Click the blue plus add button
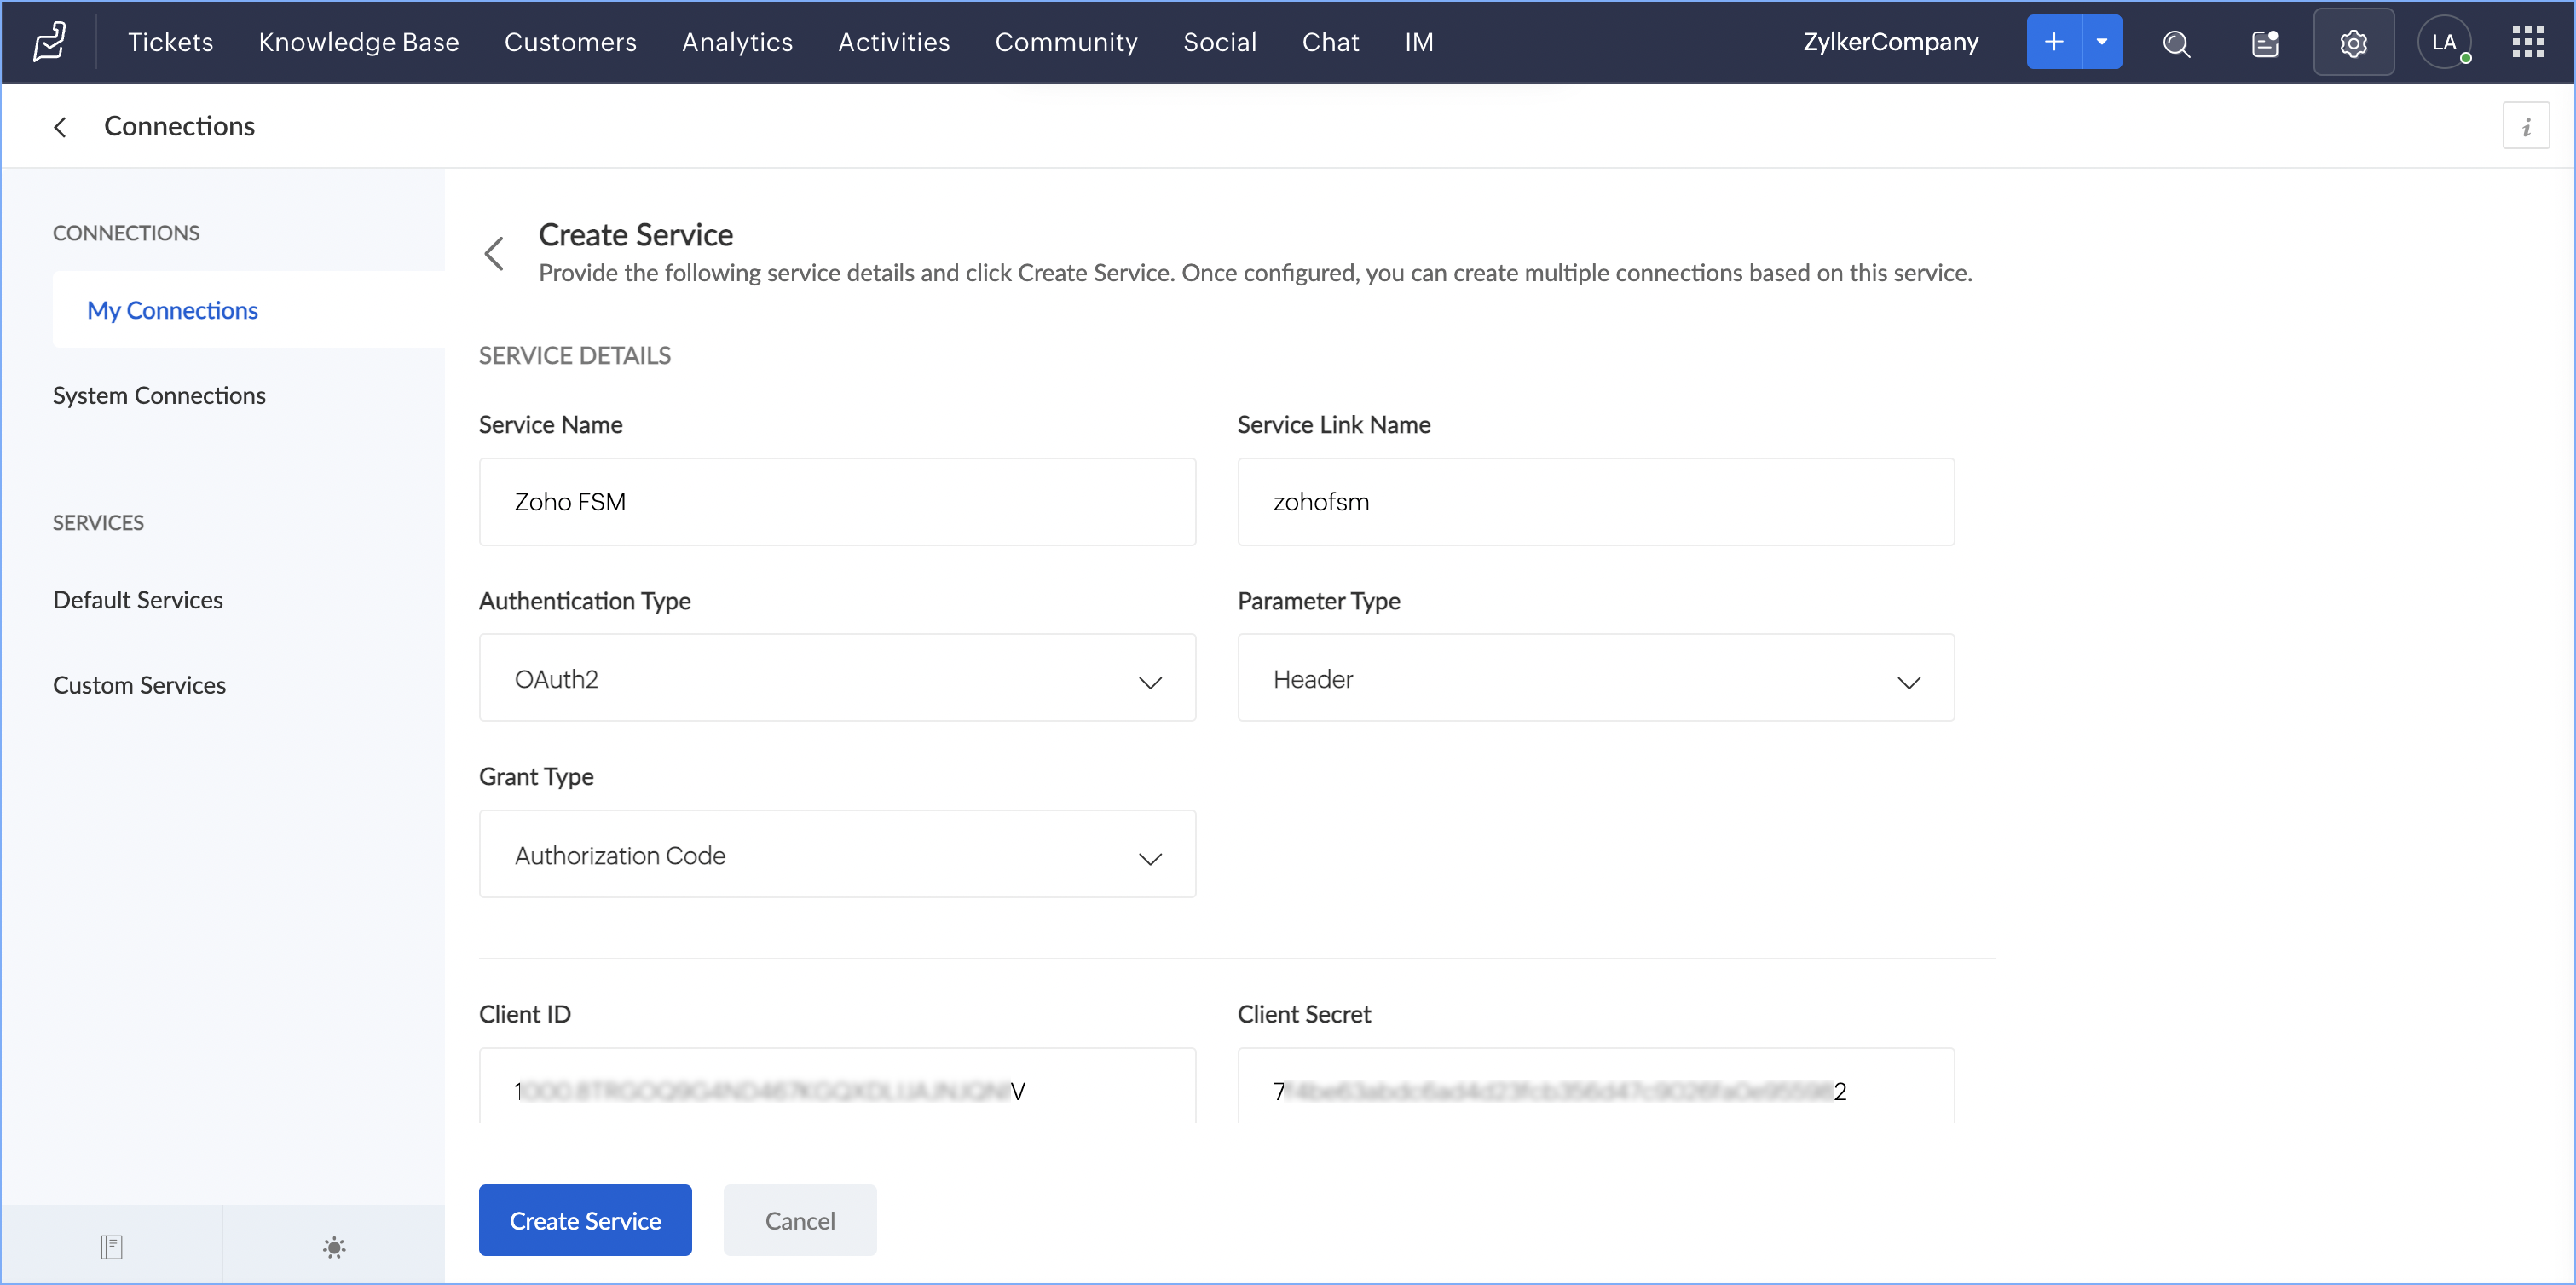Image resolution: width=2576 pixels, height=1285 pixels. pyautogui.click(x=2054, y=42)
